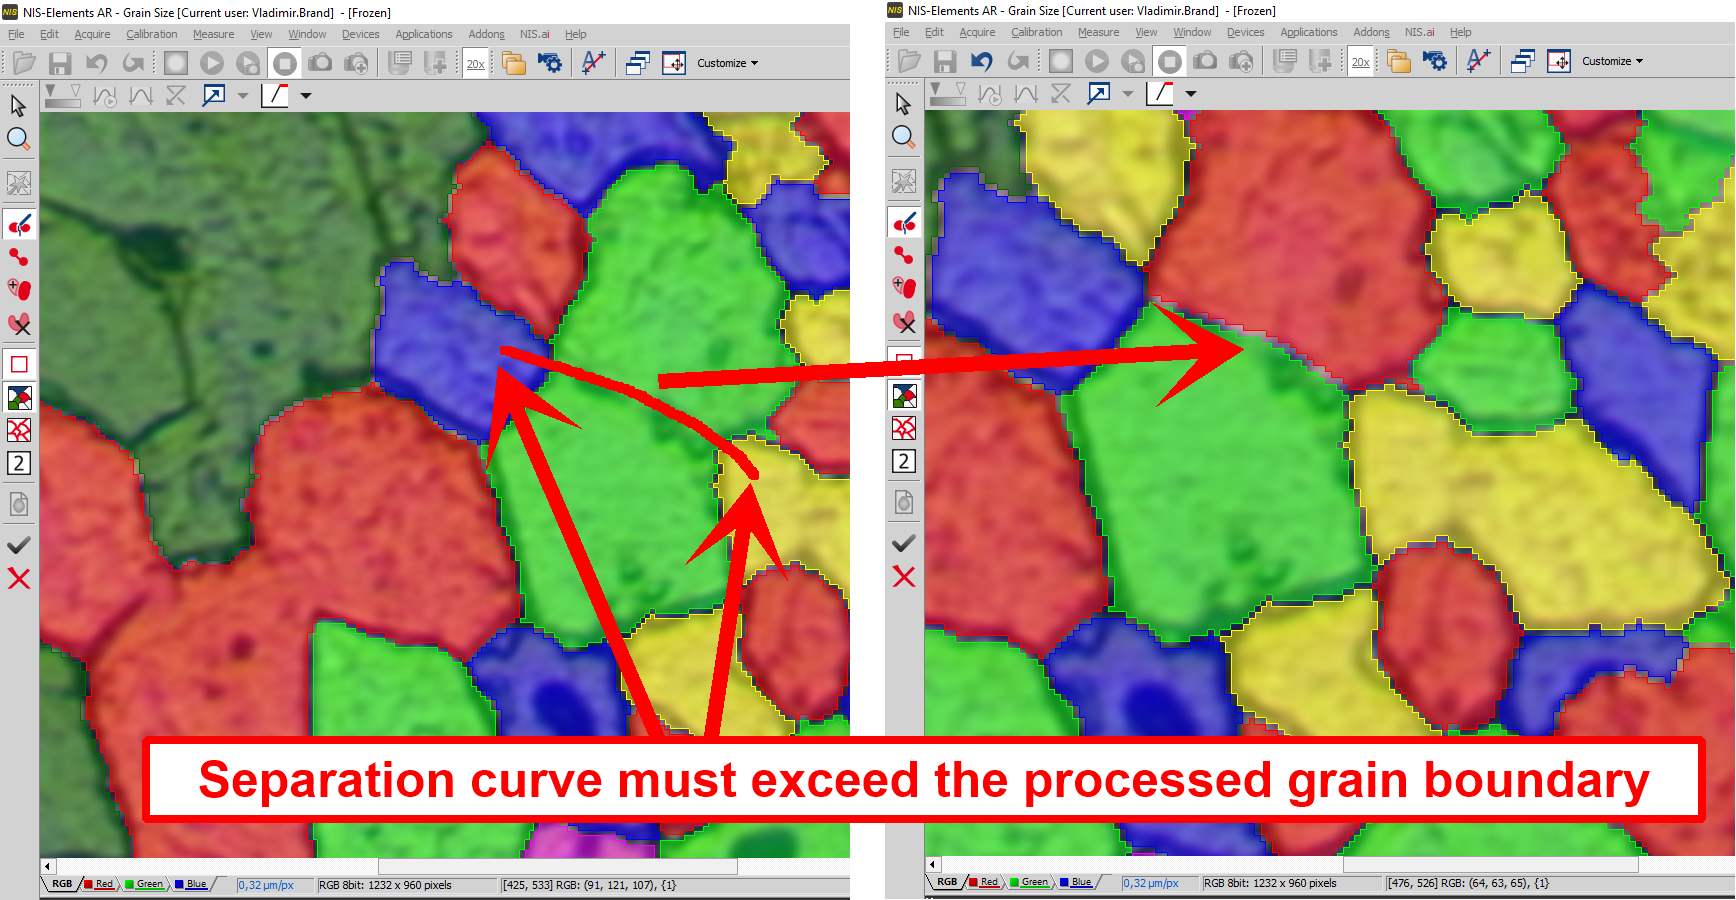Screen dimensions: 1736x900
Task: Click the 20x objective button in left toolbar
Action: click(476, 64)
